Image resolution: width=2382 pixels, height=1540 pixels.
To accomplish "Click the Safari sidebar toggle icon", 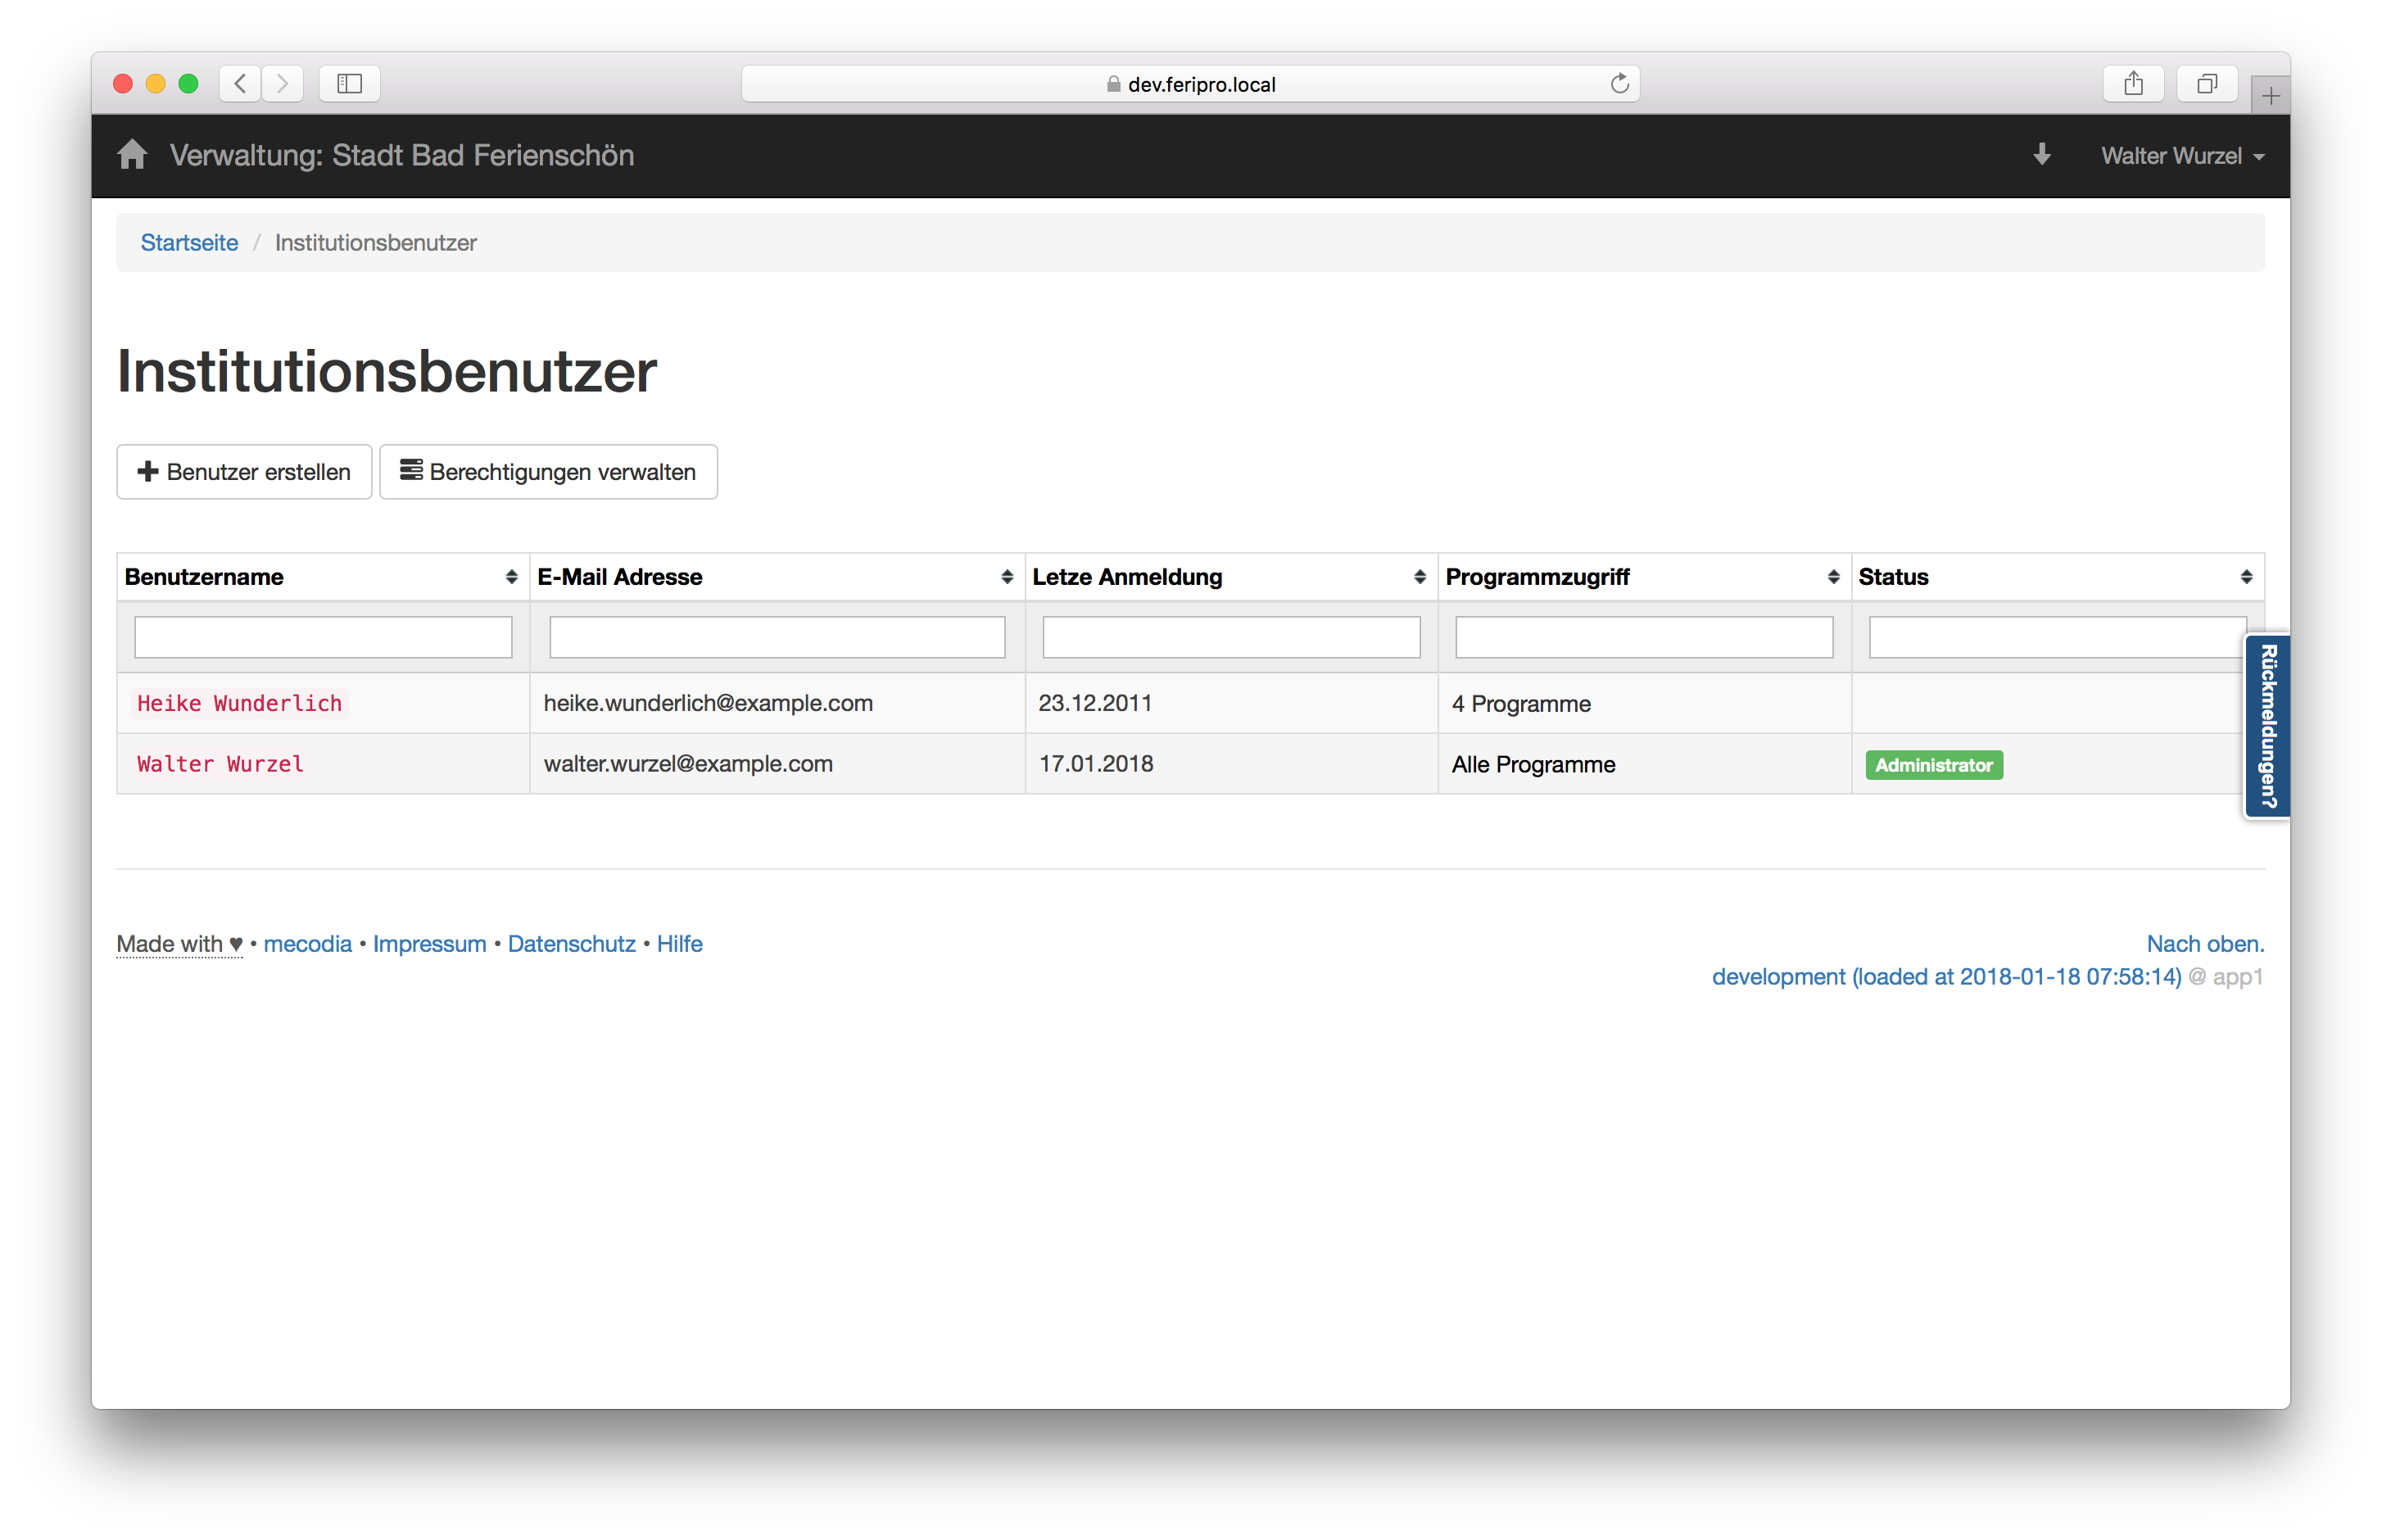I will [349, 84].
